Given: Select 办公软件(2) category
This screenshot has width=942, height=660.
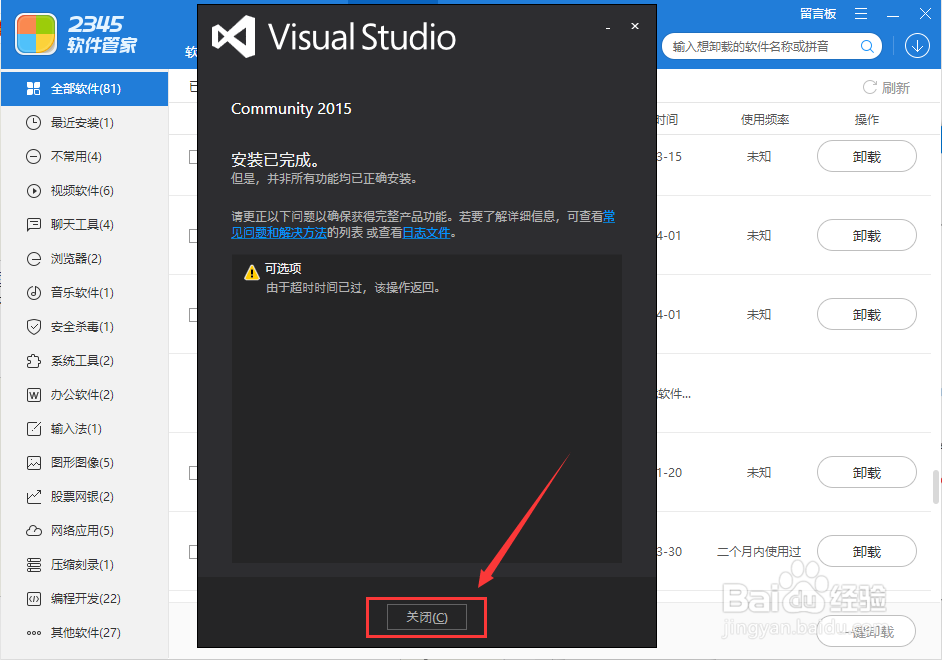Looking at the screenshot, I should tap(85, 395).
